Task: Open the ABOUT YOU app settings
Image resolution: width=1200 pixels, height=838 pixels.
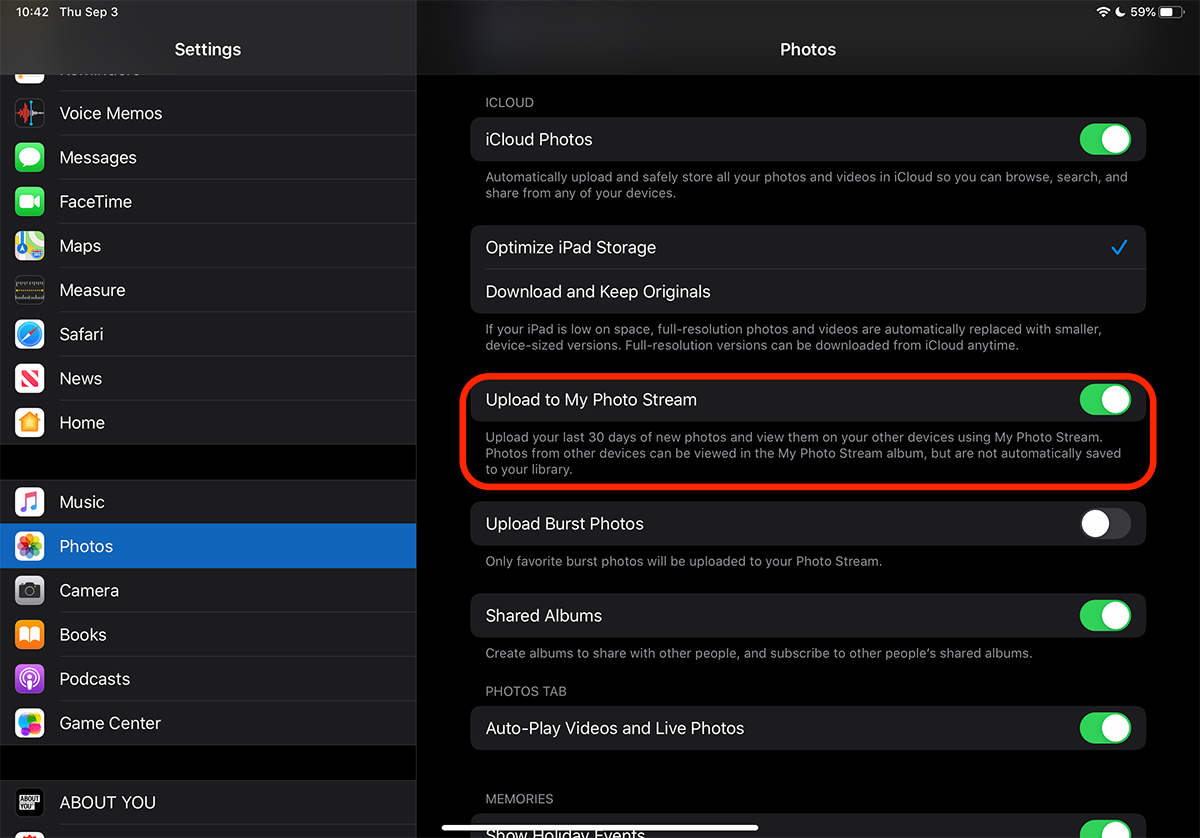Action: point(207,802)
